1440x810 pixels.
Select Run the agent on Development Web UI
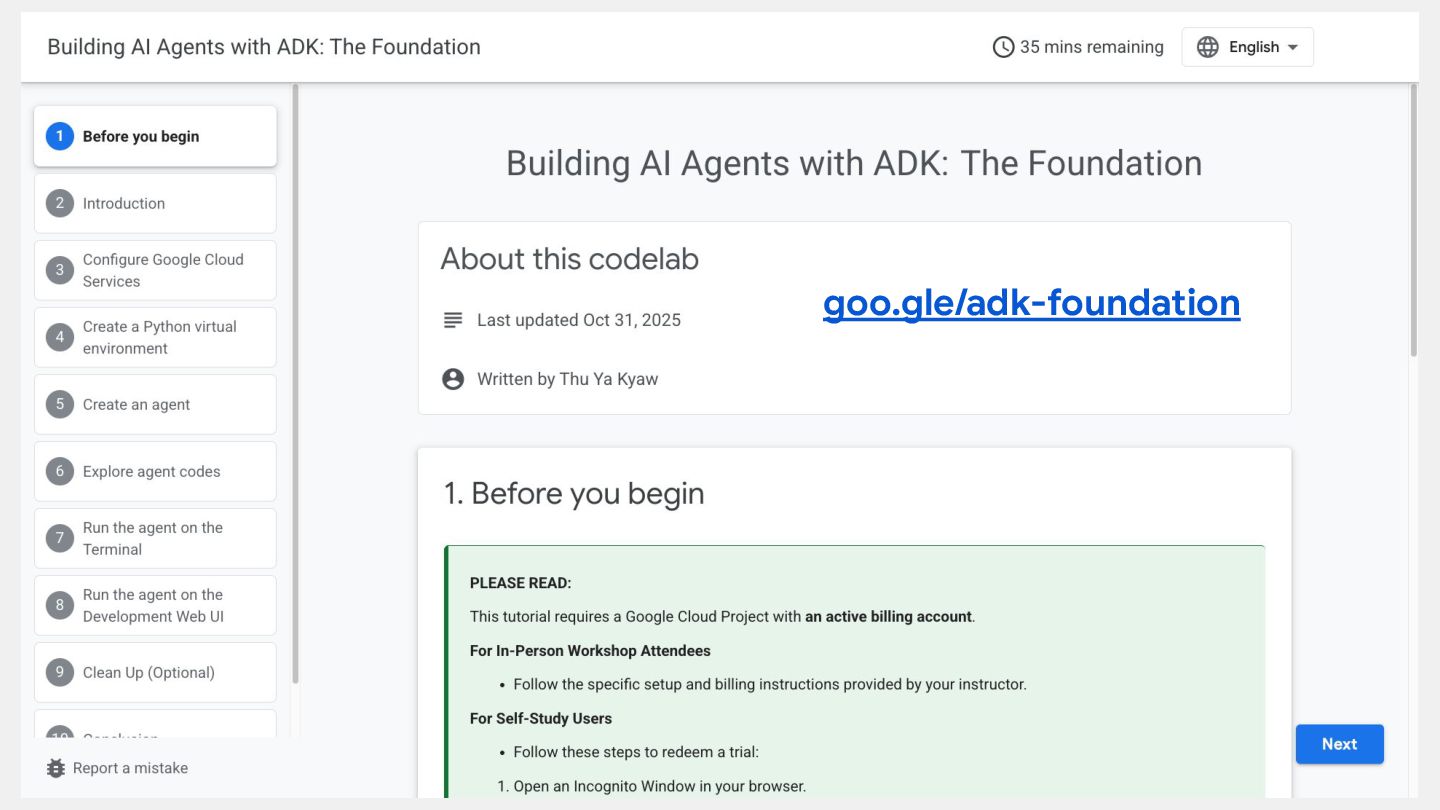coord(155,605)
